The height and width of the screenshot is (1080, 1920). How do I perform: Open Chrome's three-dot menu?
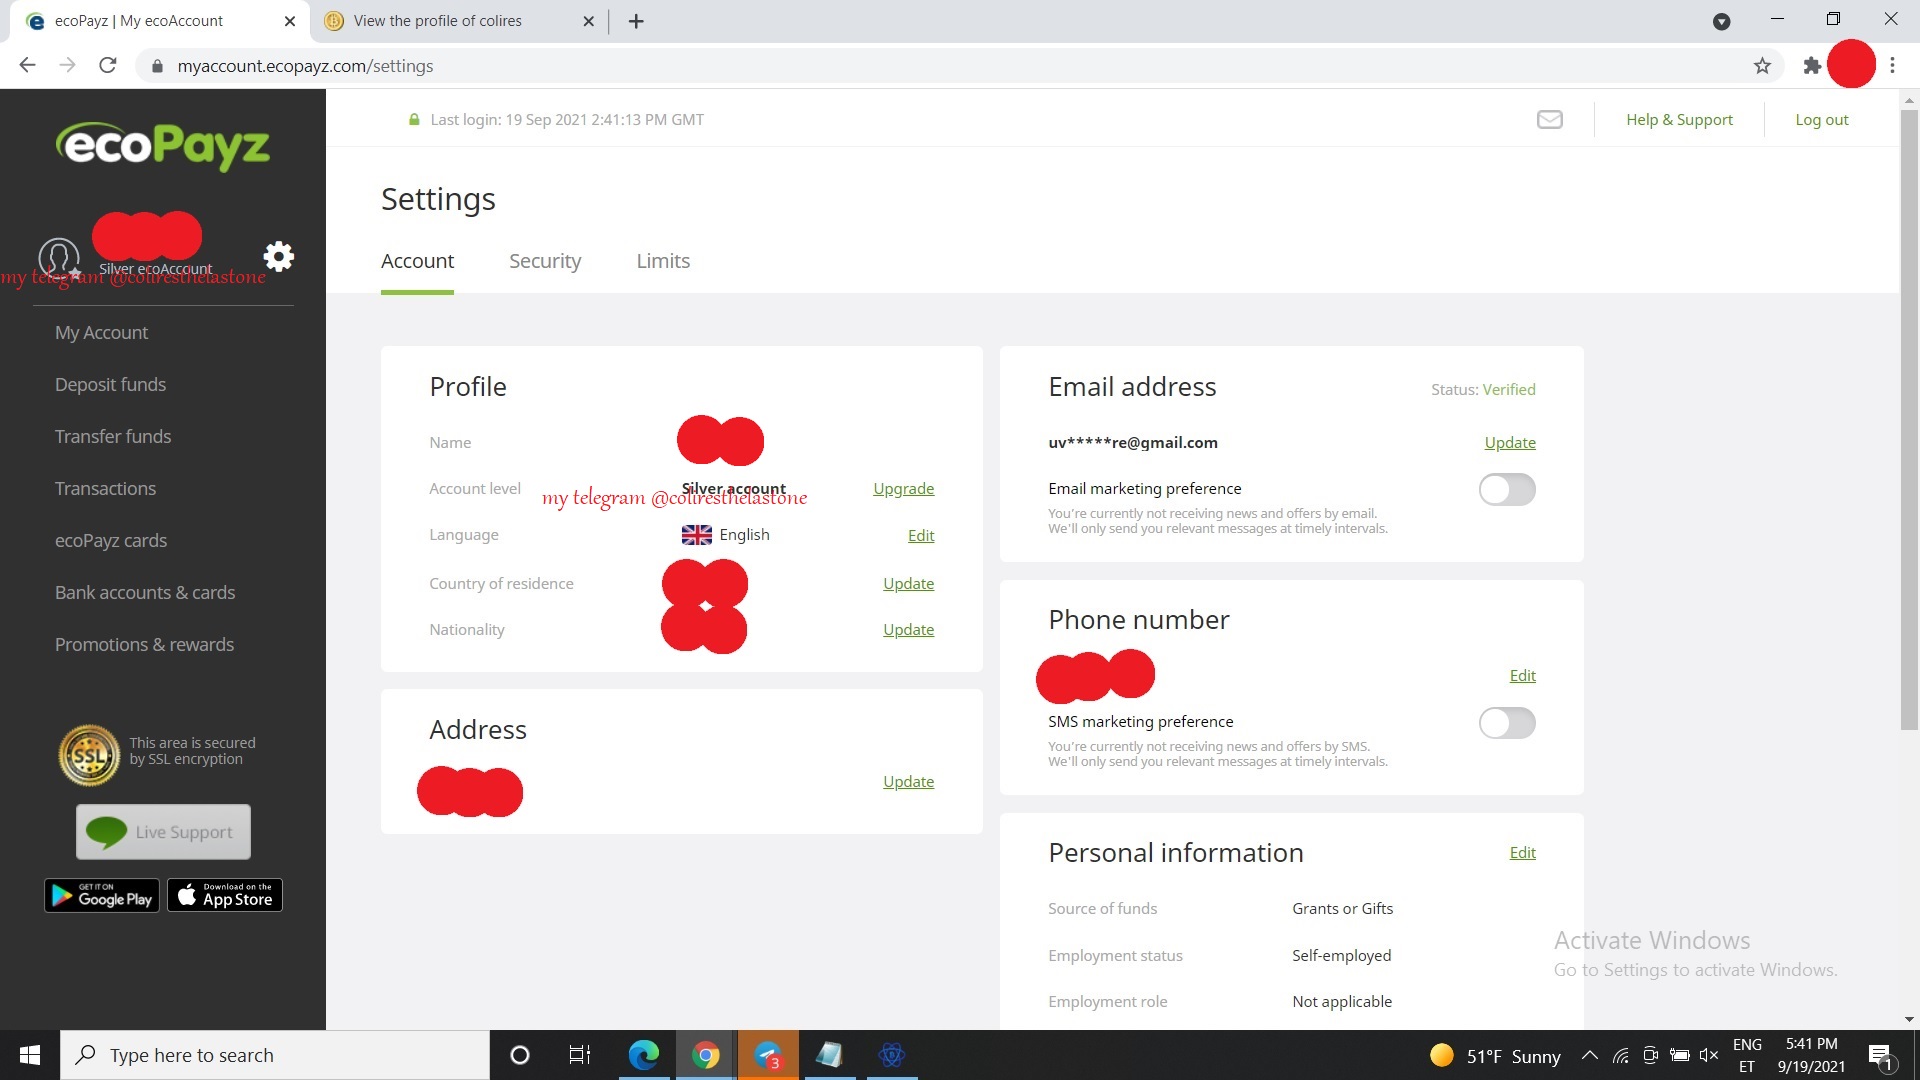1892,66
